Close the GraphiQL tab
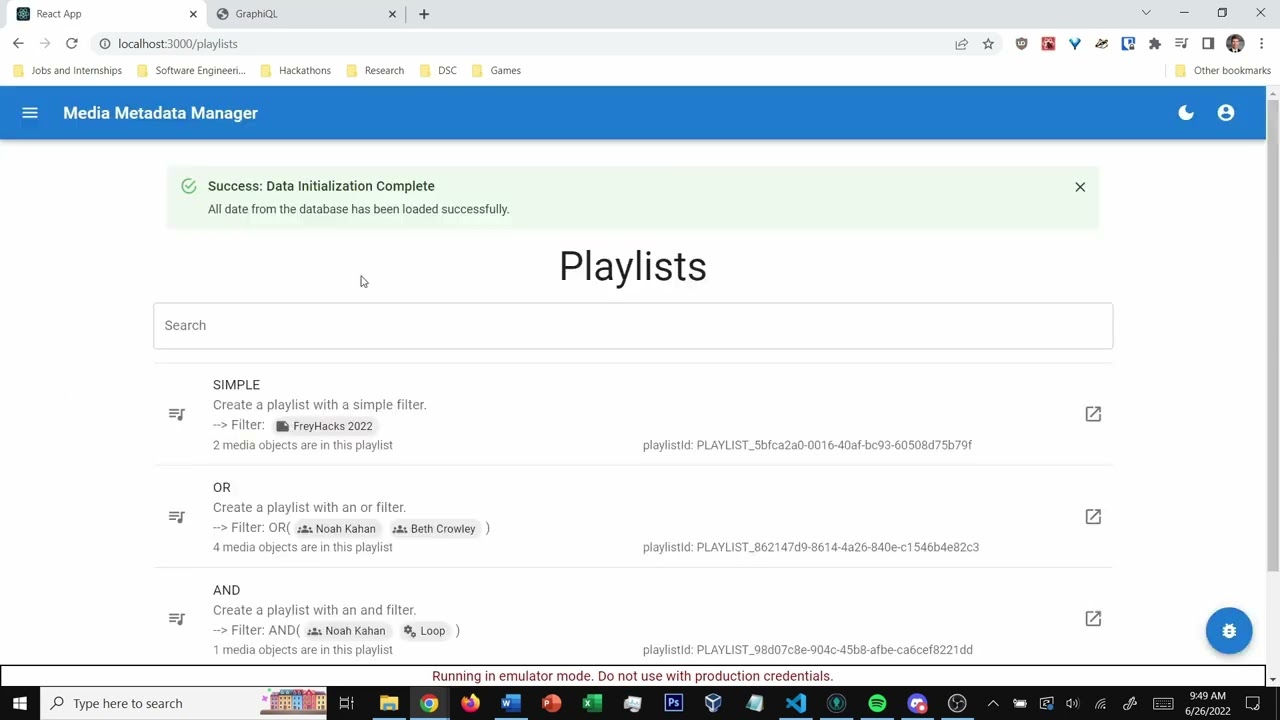Viewport: 1280px width, 720px height. [x=392, y=14]
